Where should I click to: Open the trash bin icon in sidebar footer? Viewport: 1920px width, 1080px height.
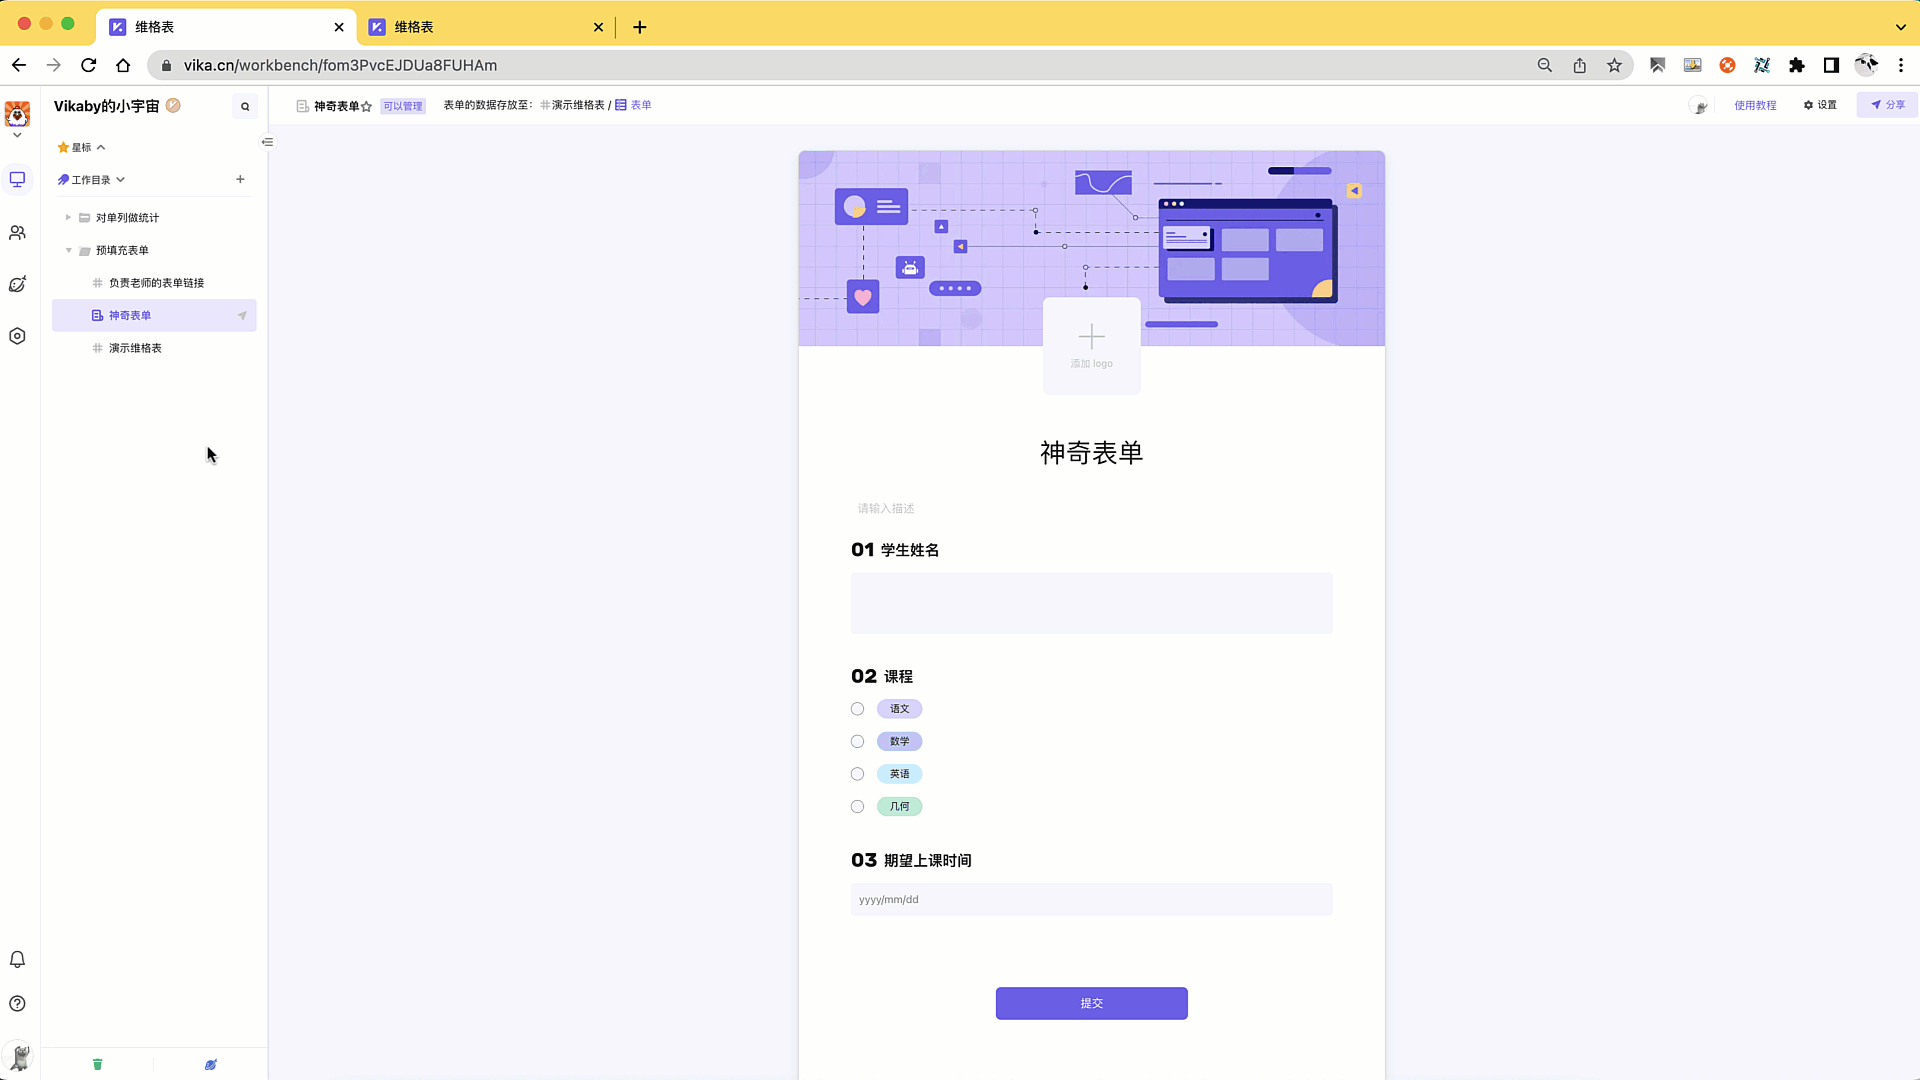[97, 1064]
